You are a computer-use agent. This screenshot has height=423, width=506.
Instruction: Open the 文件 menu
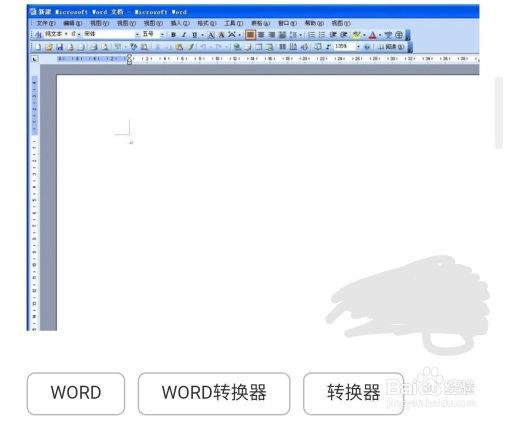coord(46,23)
